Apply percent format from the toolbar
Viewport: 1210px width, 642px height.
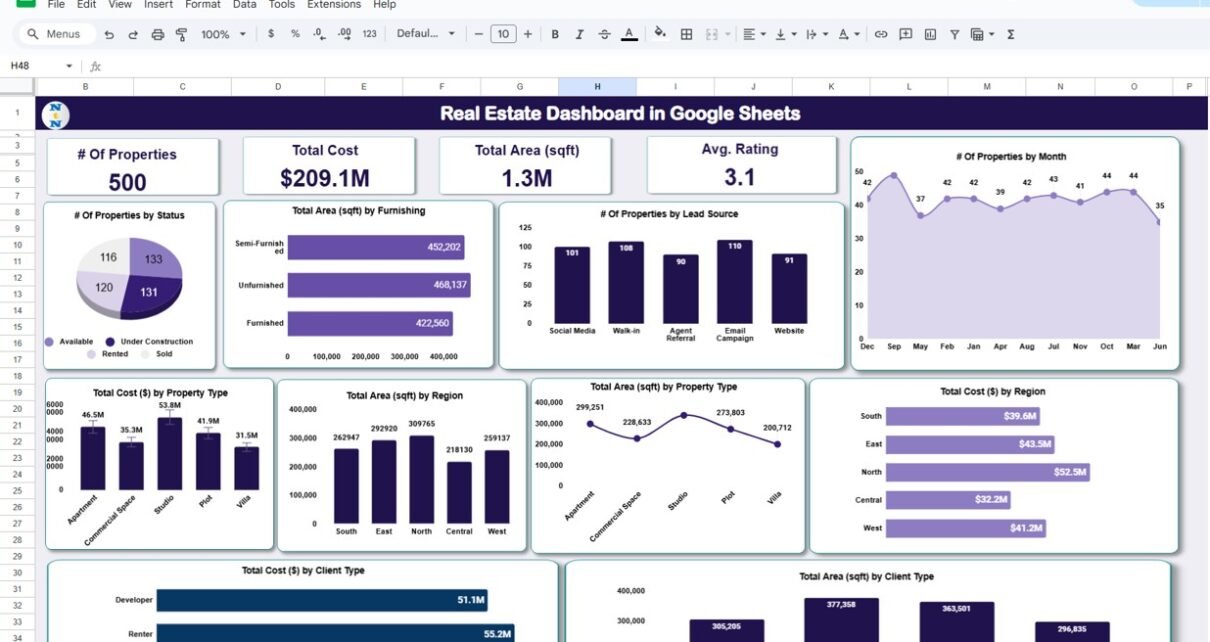point(295,34)
